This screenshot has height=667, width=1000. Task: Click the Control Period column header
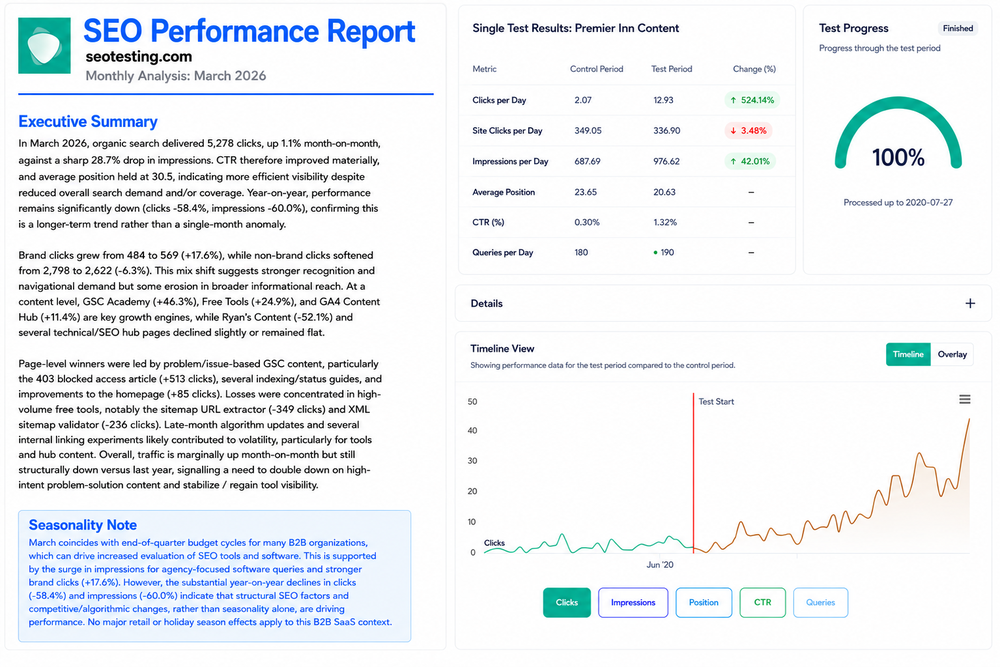click(596, 69)
